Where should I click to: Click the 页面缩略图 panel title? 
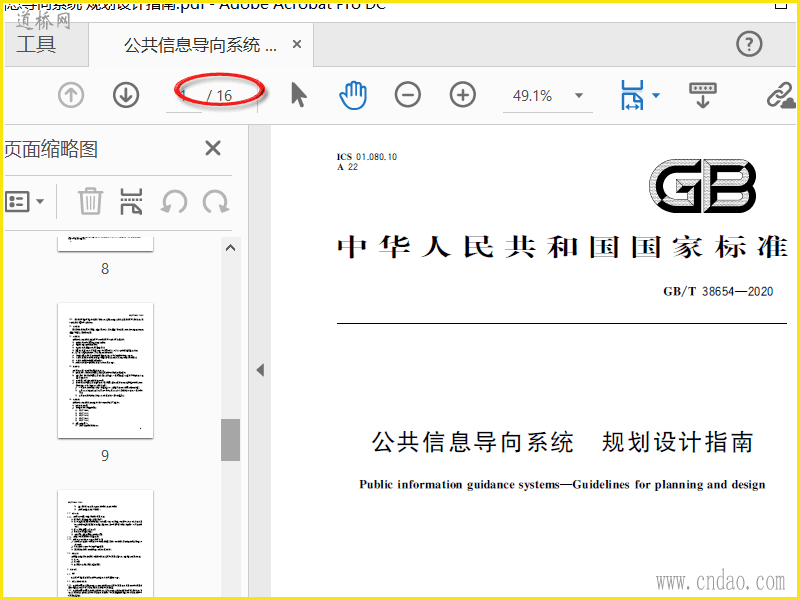coord(51,149)
